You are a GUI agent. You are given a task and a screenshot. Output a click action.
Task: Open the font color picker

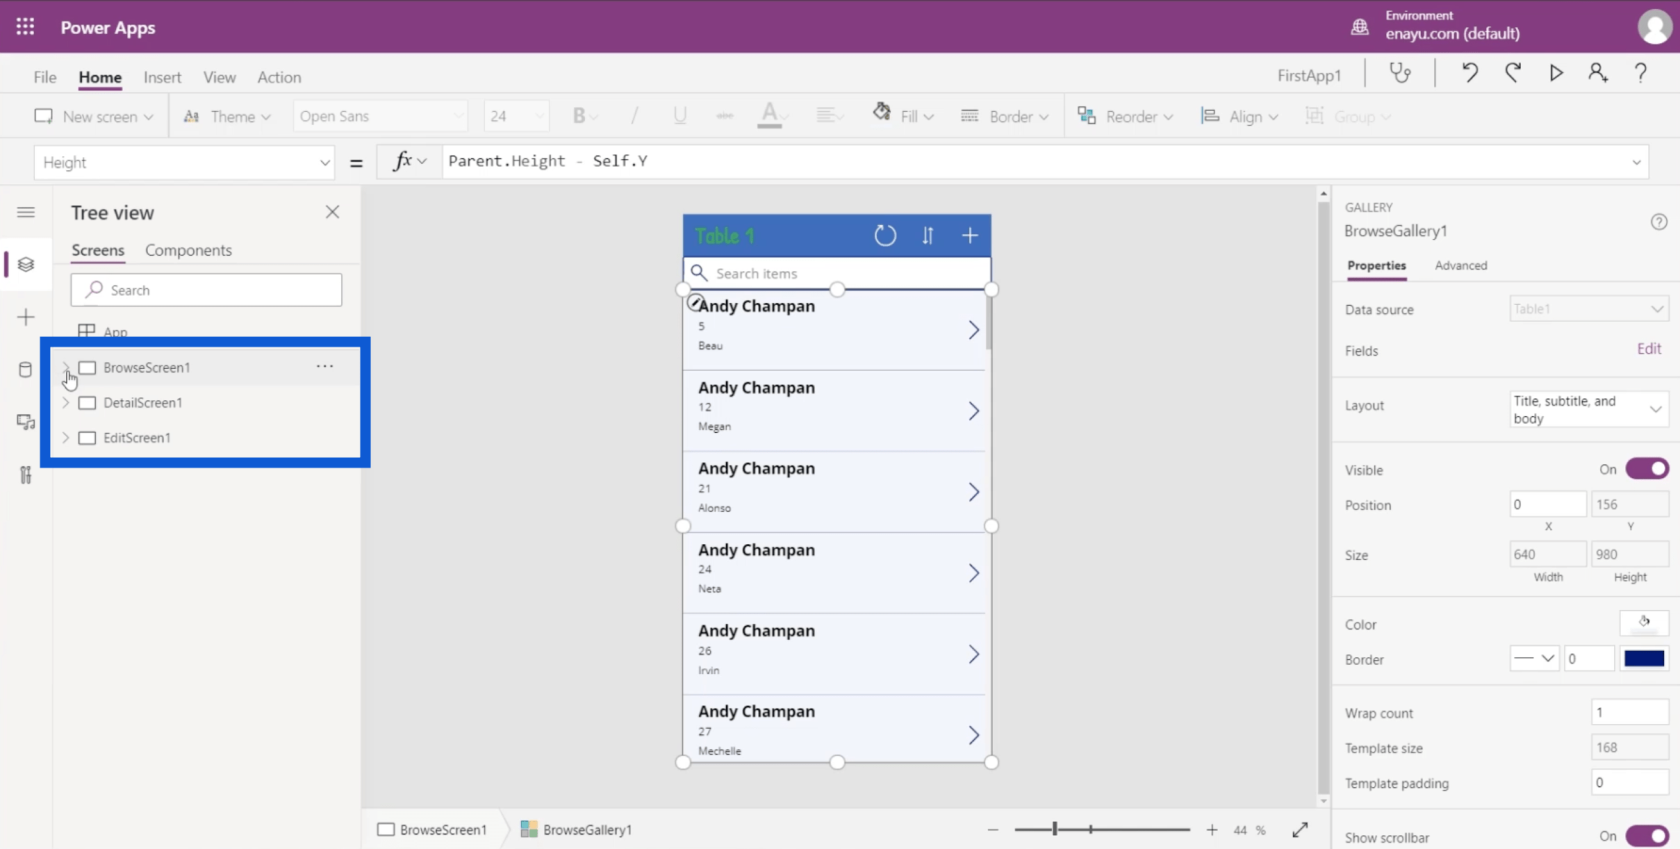pos(770,116)
